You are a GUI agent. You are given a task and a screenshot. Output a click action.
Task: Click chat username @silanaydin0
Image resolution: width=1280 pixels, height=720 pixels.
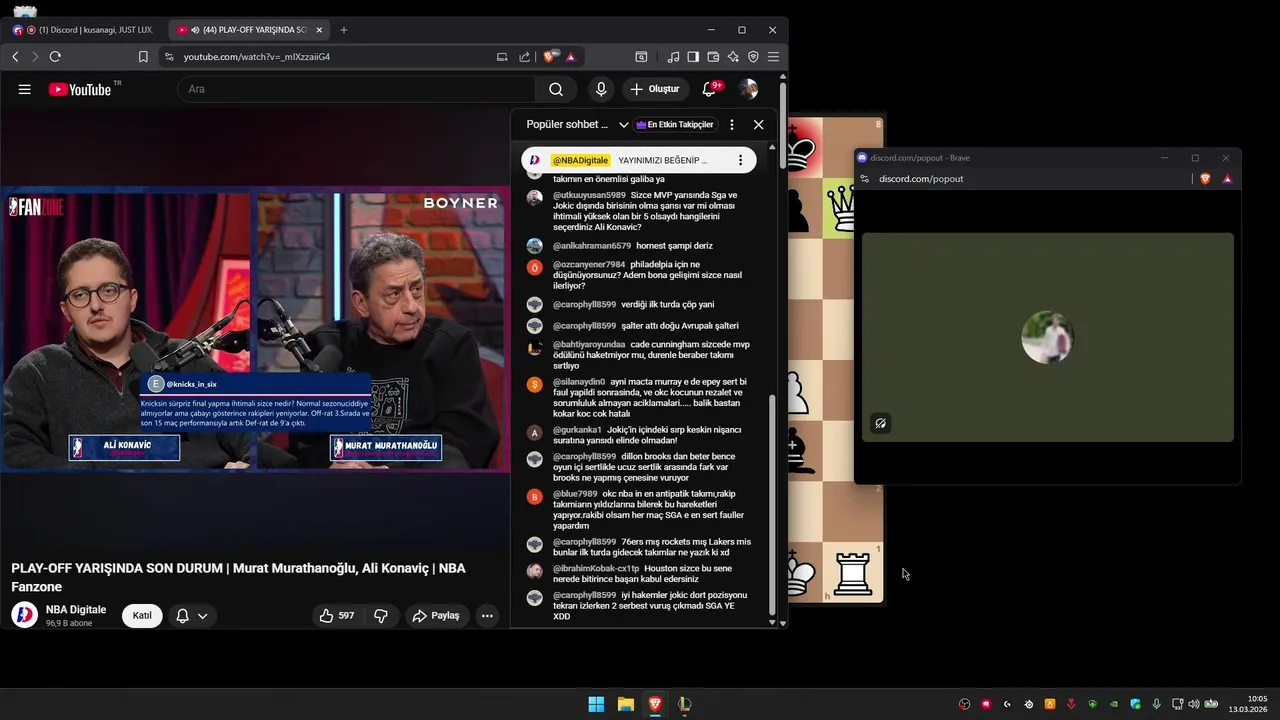pos(579,382)
